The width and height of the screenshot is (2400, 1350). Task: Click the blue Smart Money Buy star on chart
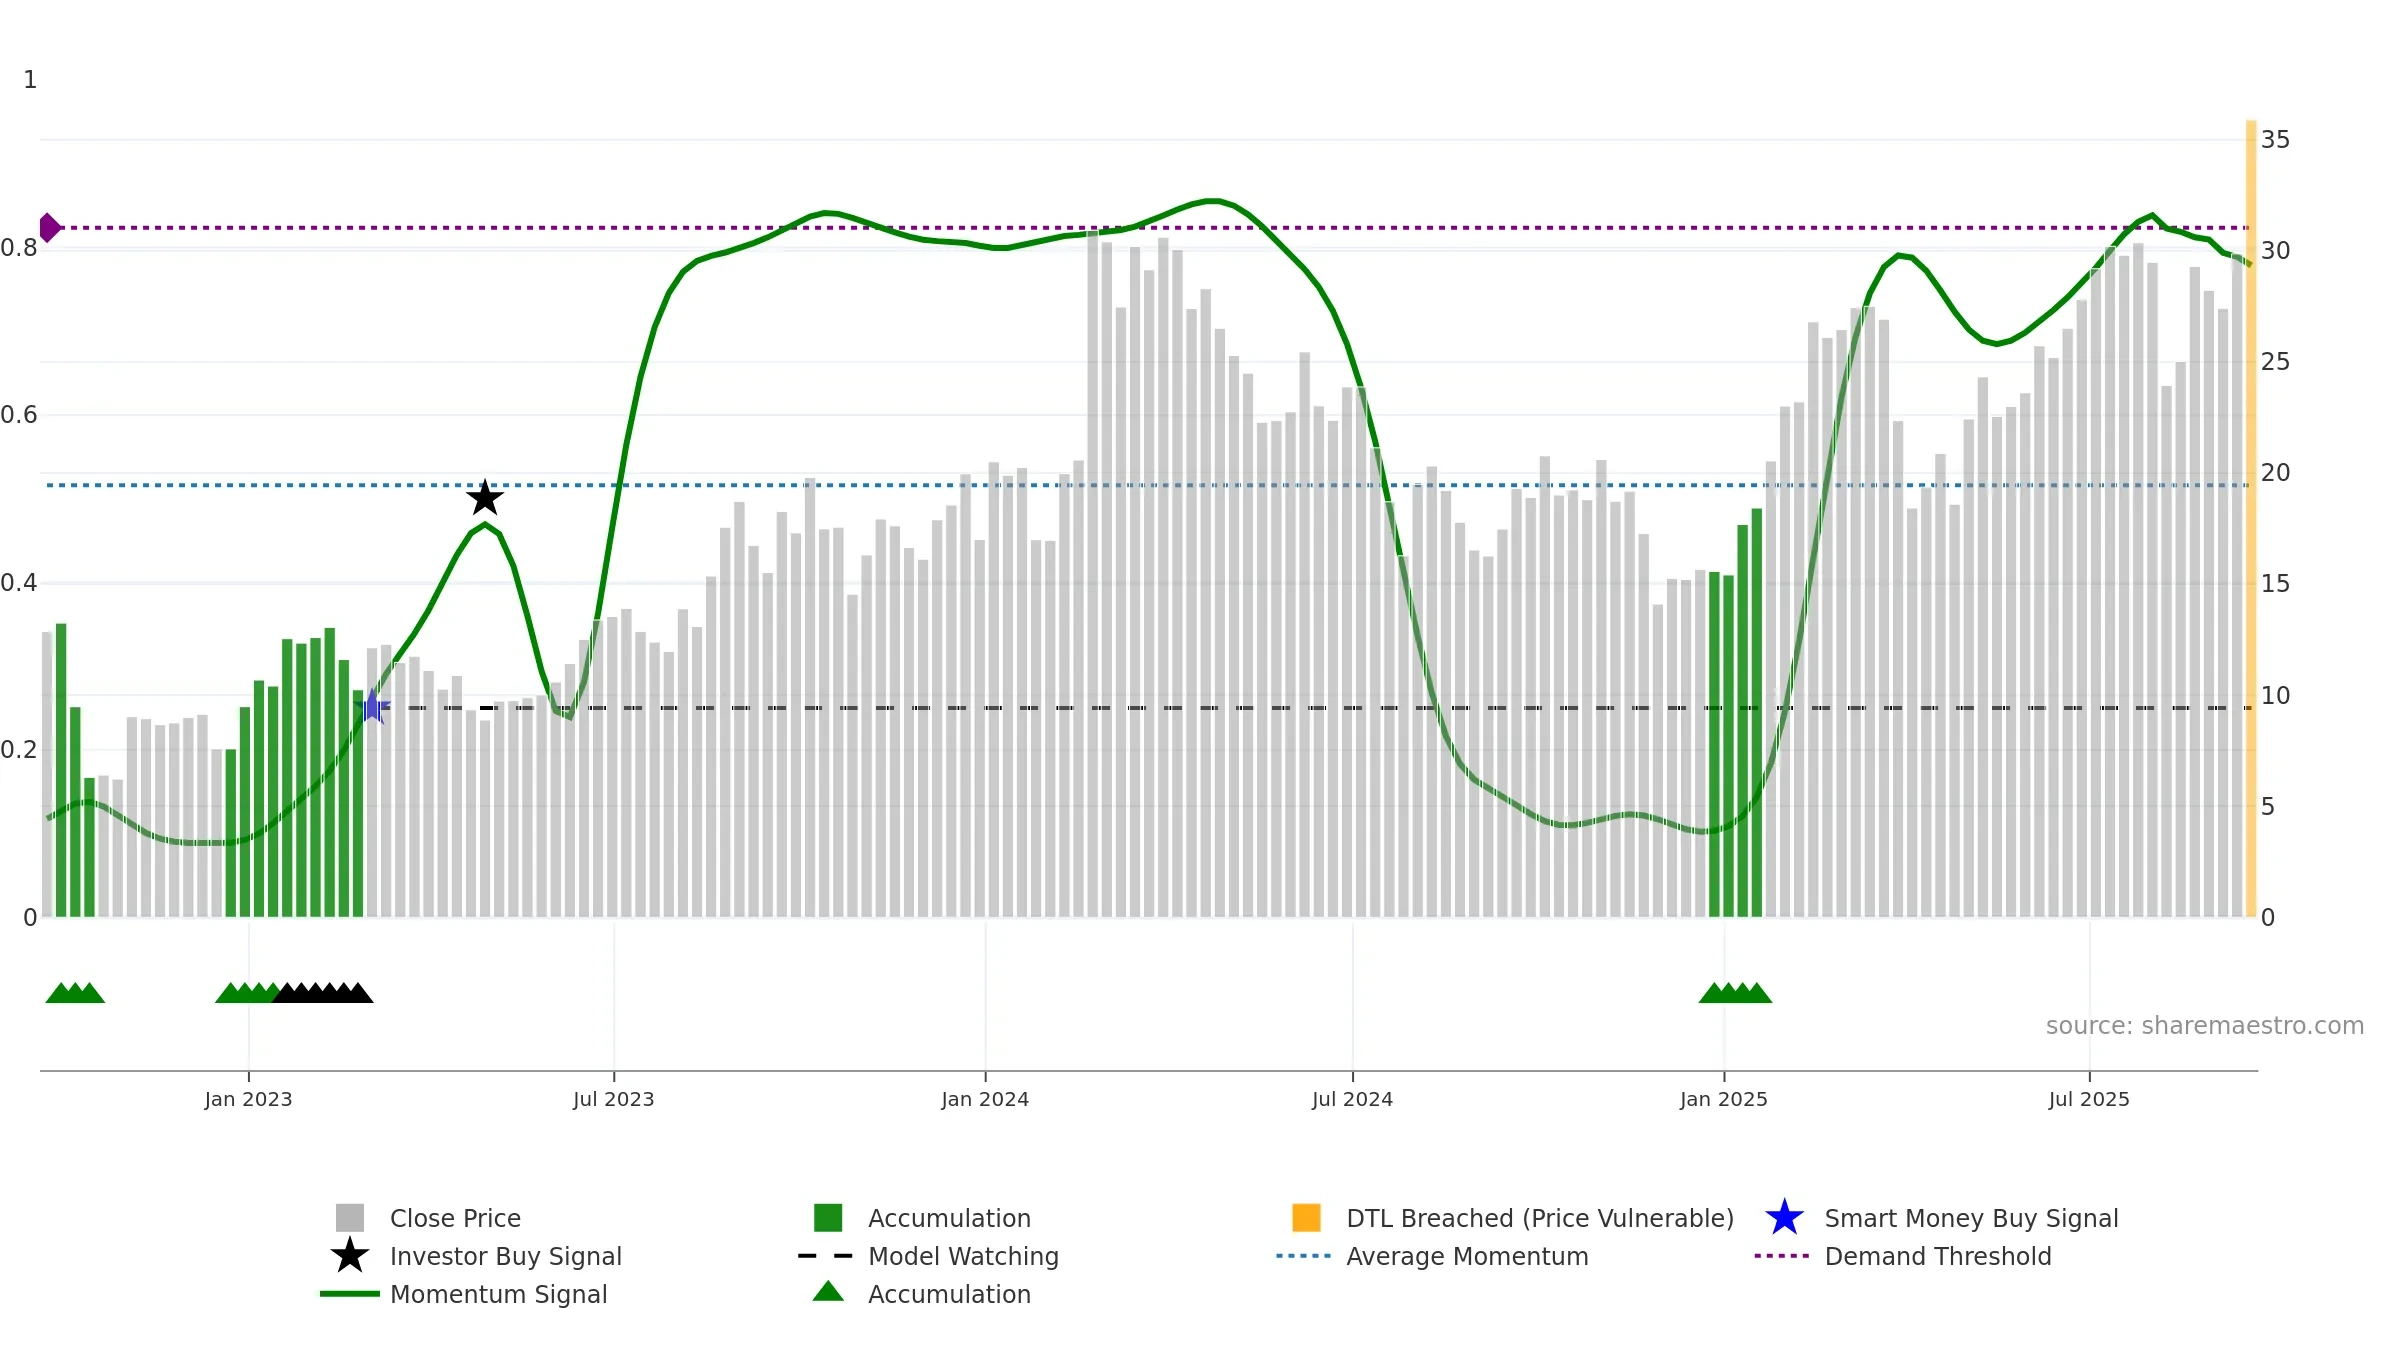(x=372, y=707)
